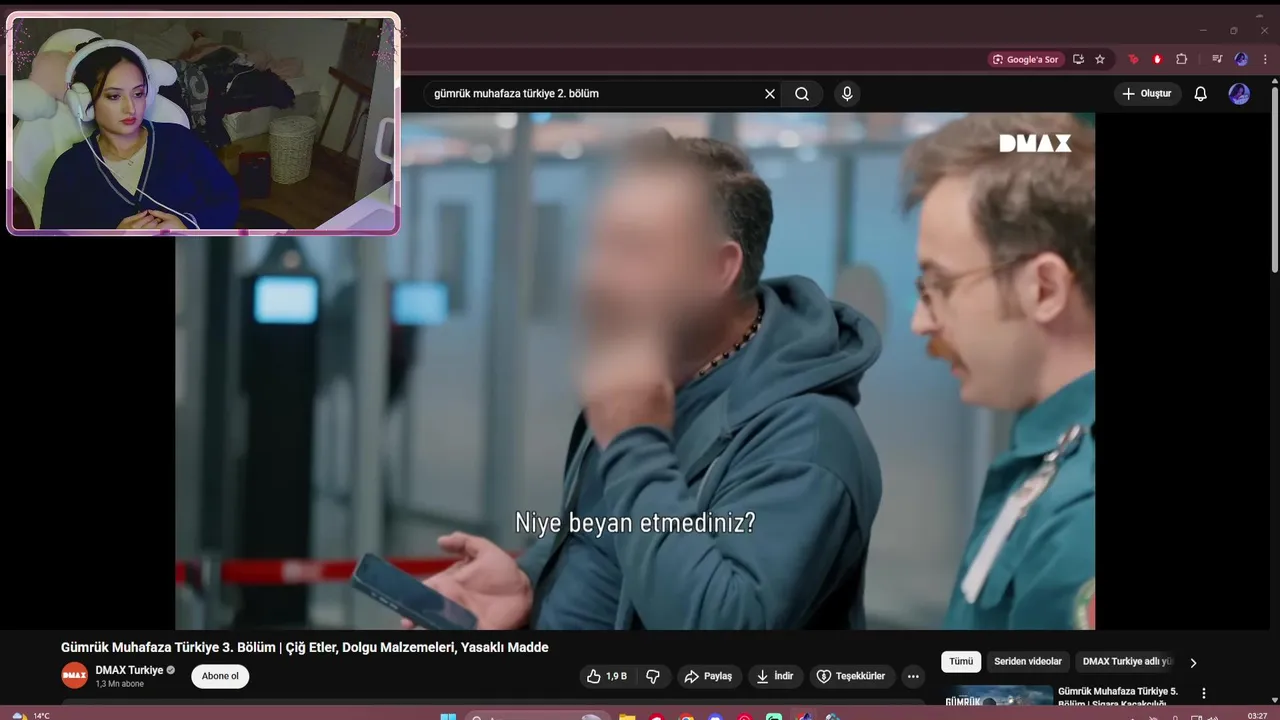Click the Paylaş share button
Viewport: 1280px width, 720px height.
pyautogui.click(x=708, y=677)
